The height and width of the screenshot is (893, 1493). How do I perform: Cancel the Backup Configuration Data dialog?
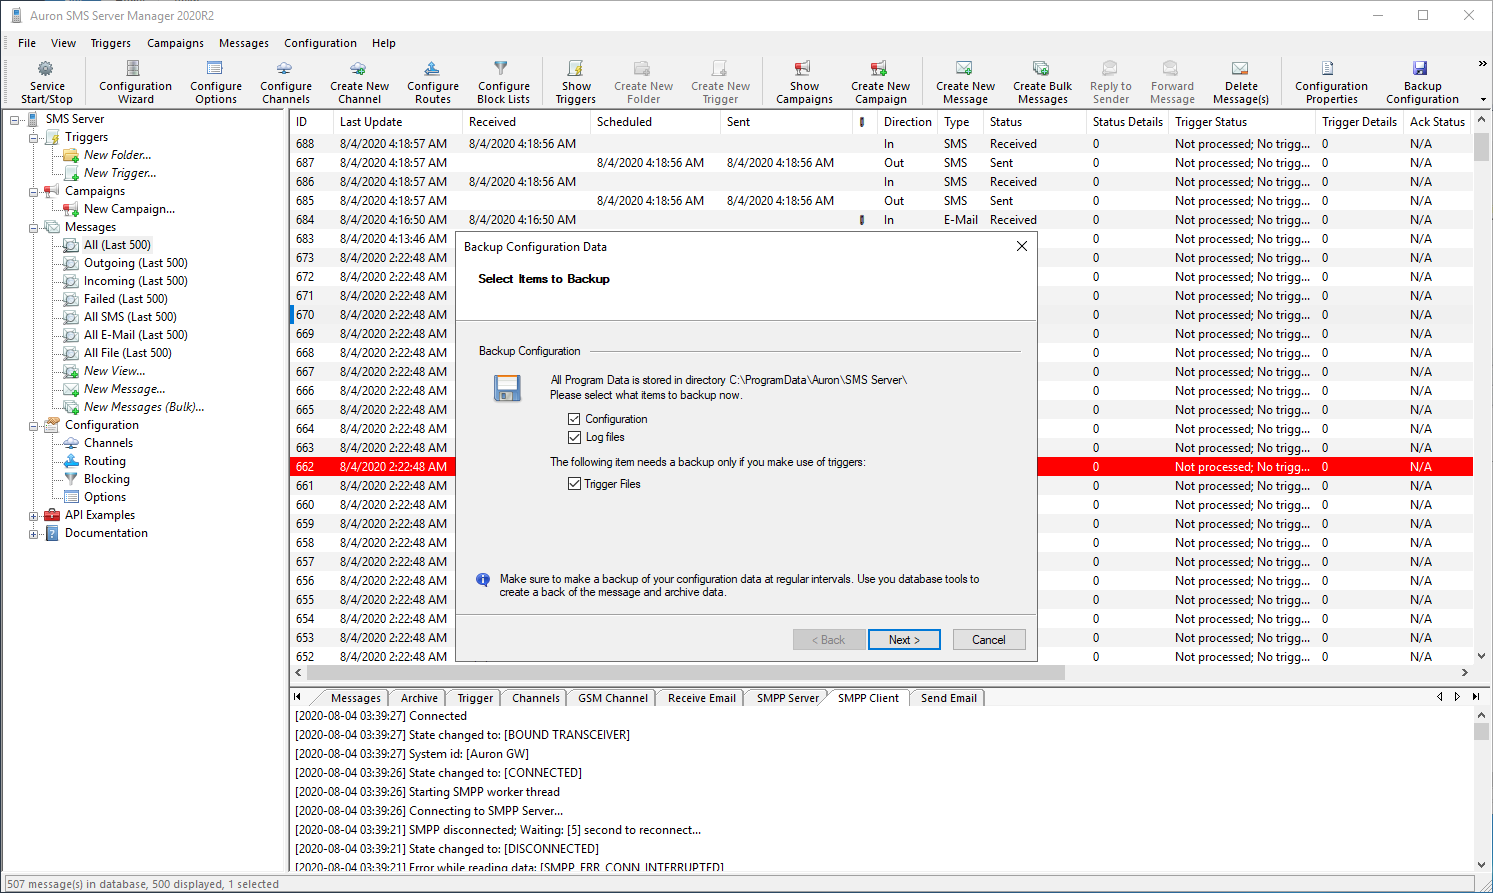point(988,640)
